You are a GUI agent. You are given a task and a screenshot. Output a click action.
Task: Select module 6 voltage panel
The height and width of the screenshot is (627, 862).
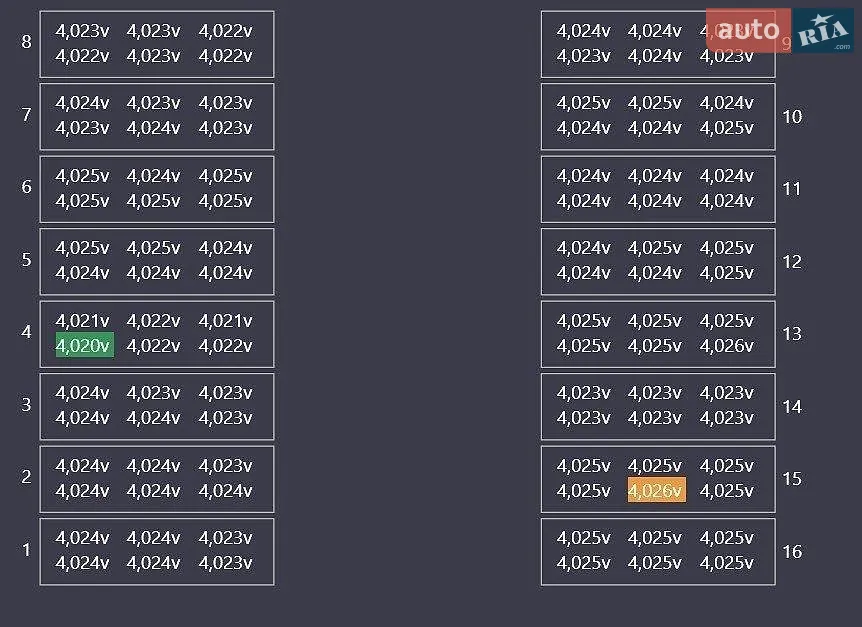point(157,189)
